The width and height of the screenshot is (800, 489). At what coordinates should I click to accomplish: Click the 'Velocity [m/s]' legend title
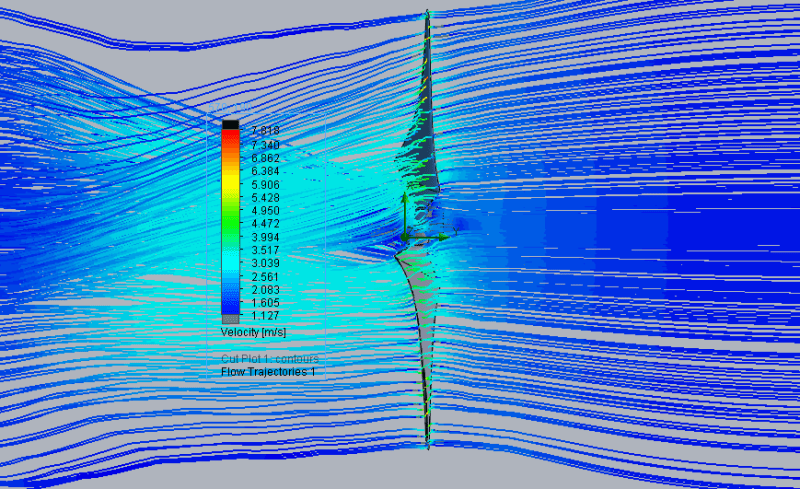pyautogui.click(x=254, y=332)
